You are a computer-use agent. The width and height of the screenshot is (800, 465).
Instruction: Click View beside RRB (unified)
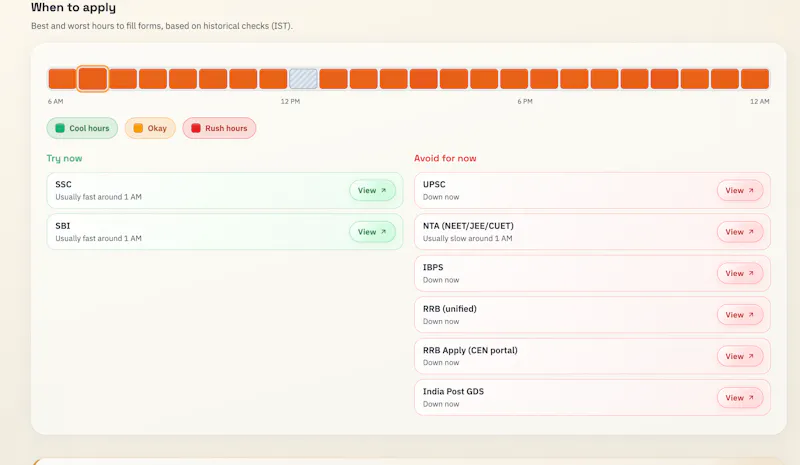point(740,315)
